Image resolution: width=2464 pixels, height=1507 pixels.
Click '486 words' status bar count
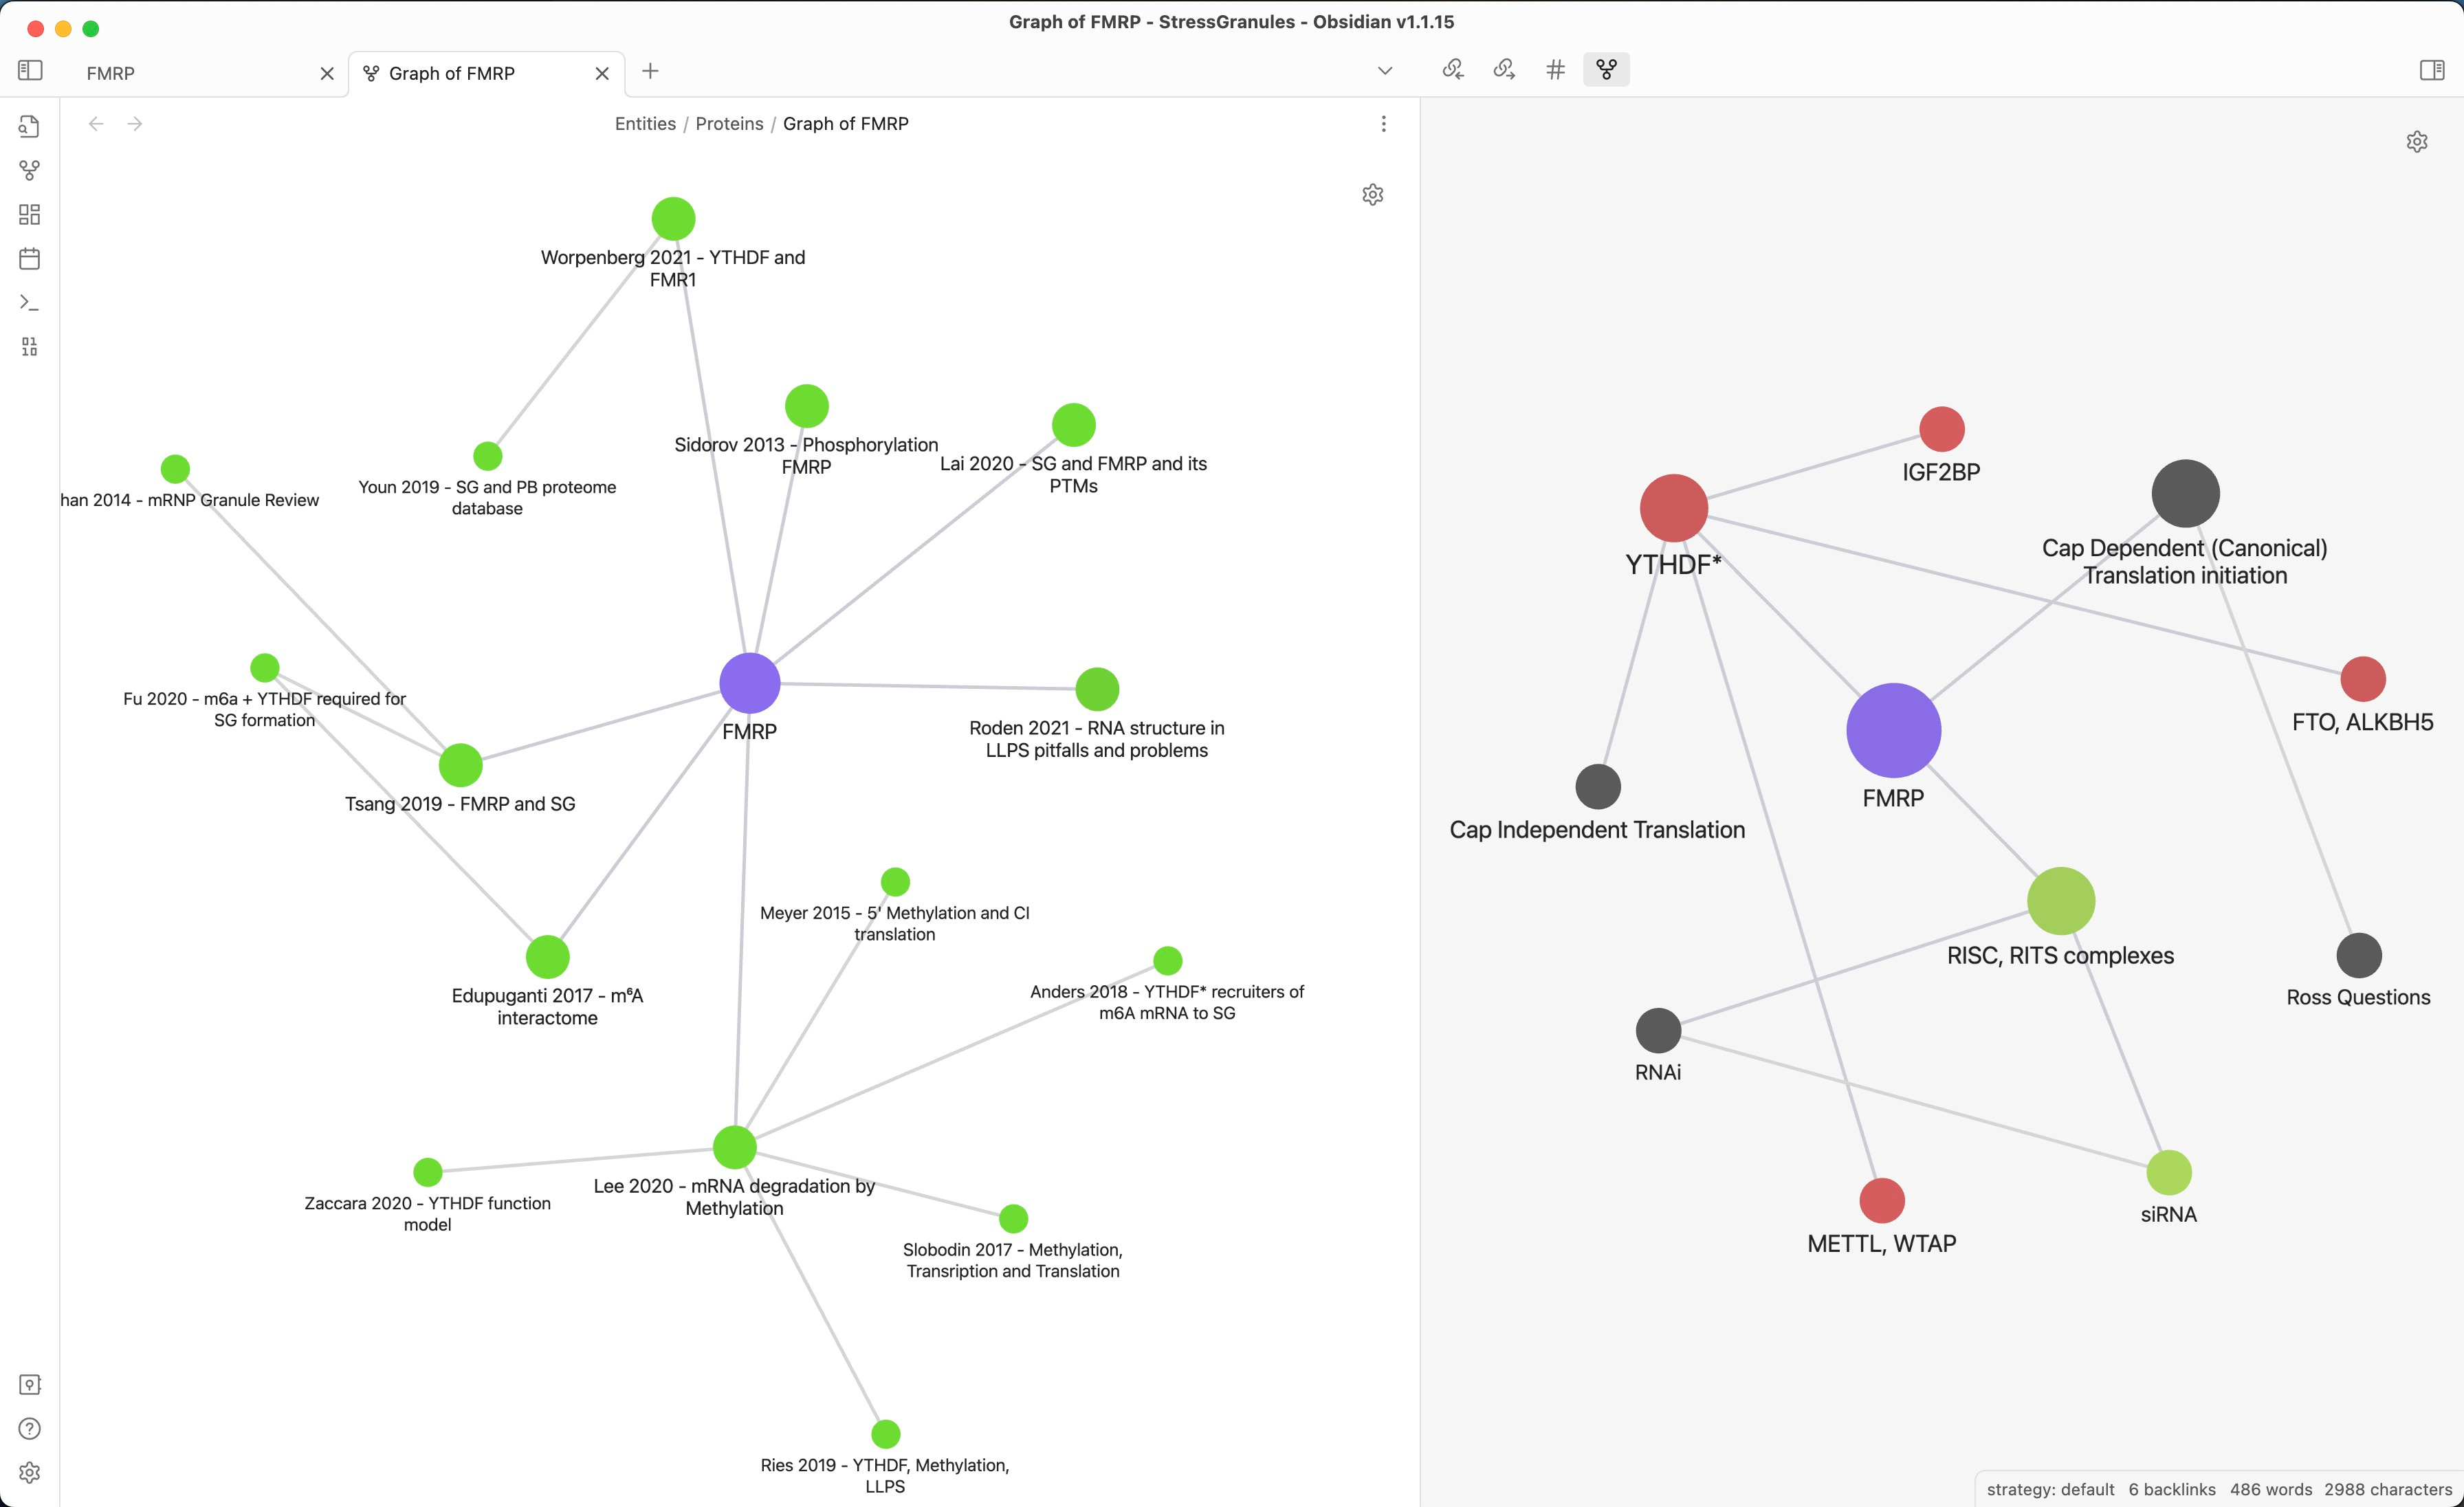[2270, 1489]
